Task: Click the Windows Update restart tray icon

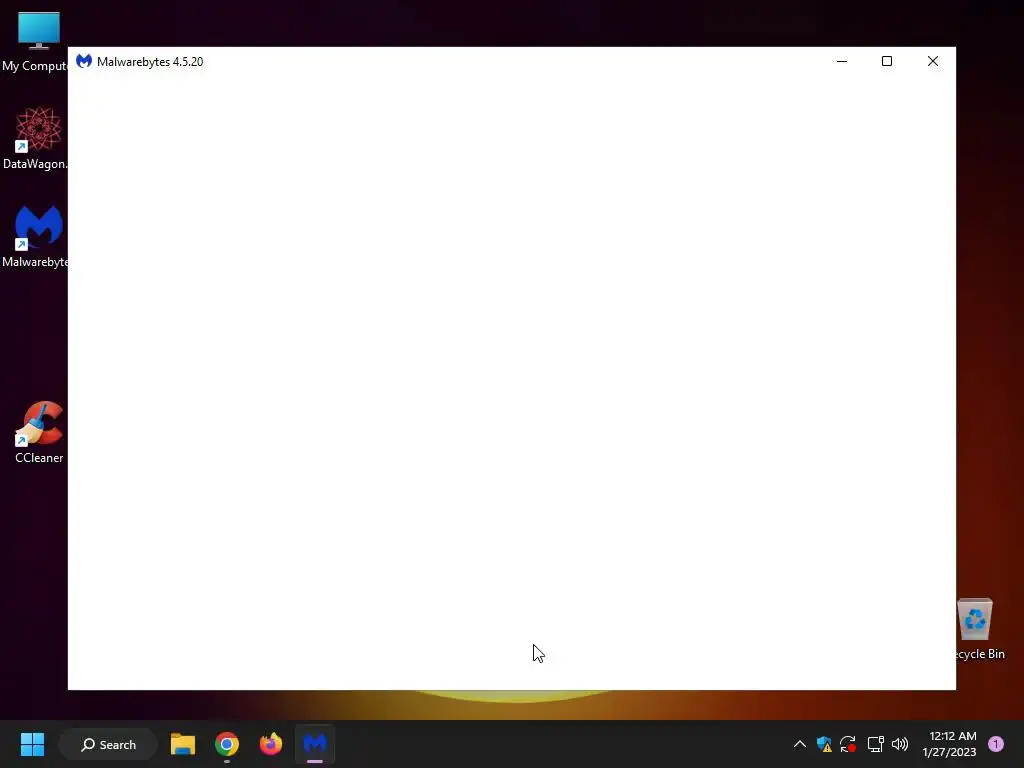Action: pos(848,744)
